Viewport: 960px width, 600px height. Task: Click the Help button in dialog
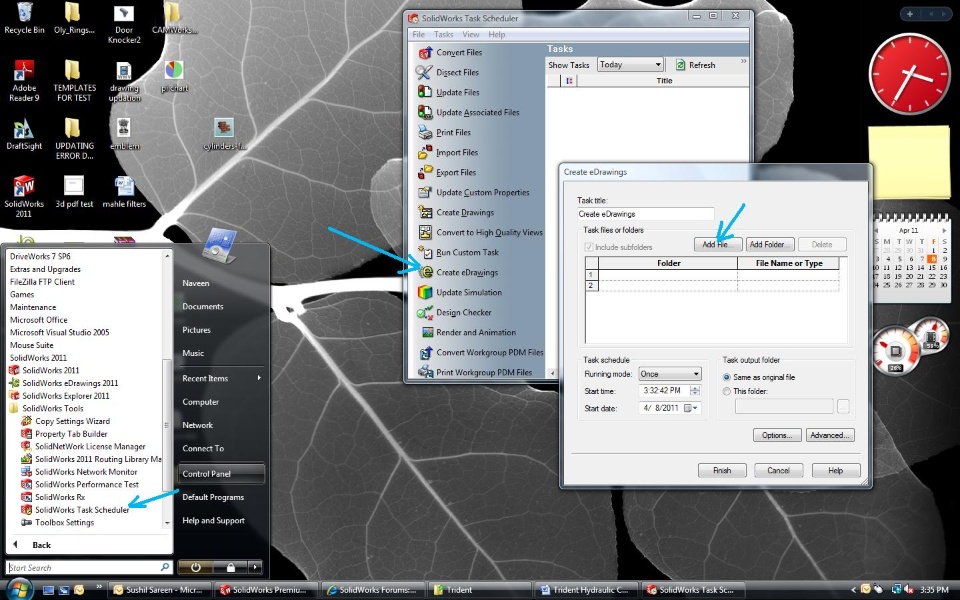pyautogui.click(x=836, y=470)
